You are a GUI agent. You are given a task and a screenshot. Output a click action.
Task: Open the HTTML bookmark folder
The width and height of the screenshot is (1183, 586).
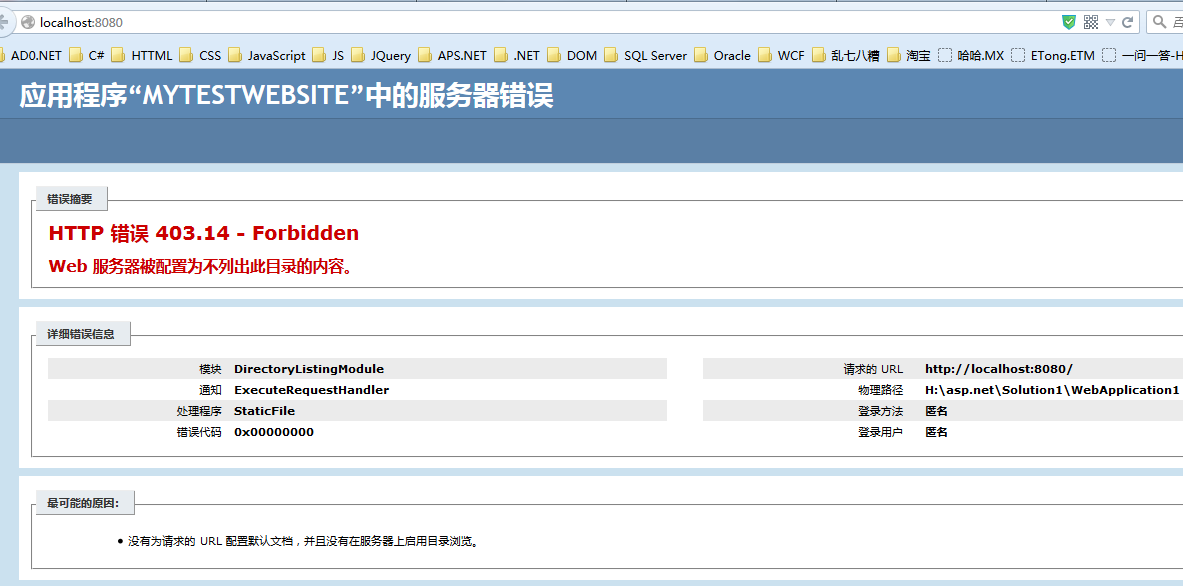pos(142,55)
